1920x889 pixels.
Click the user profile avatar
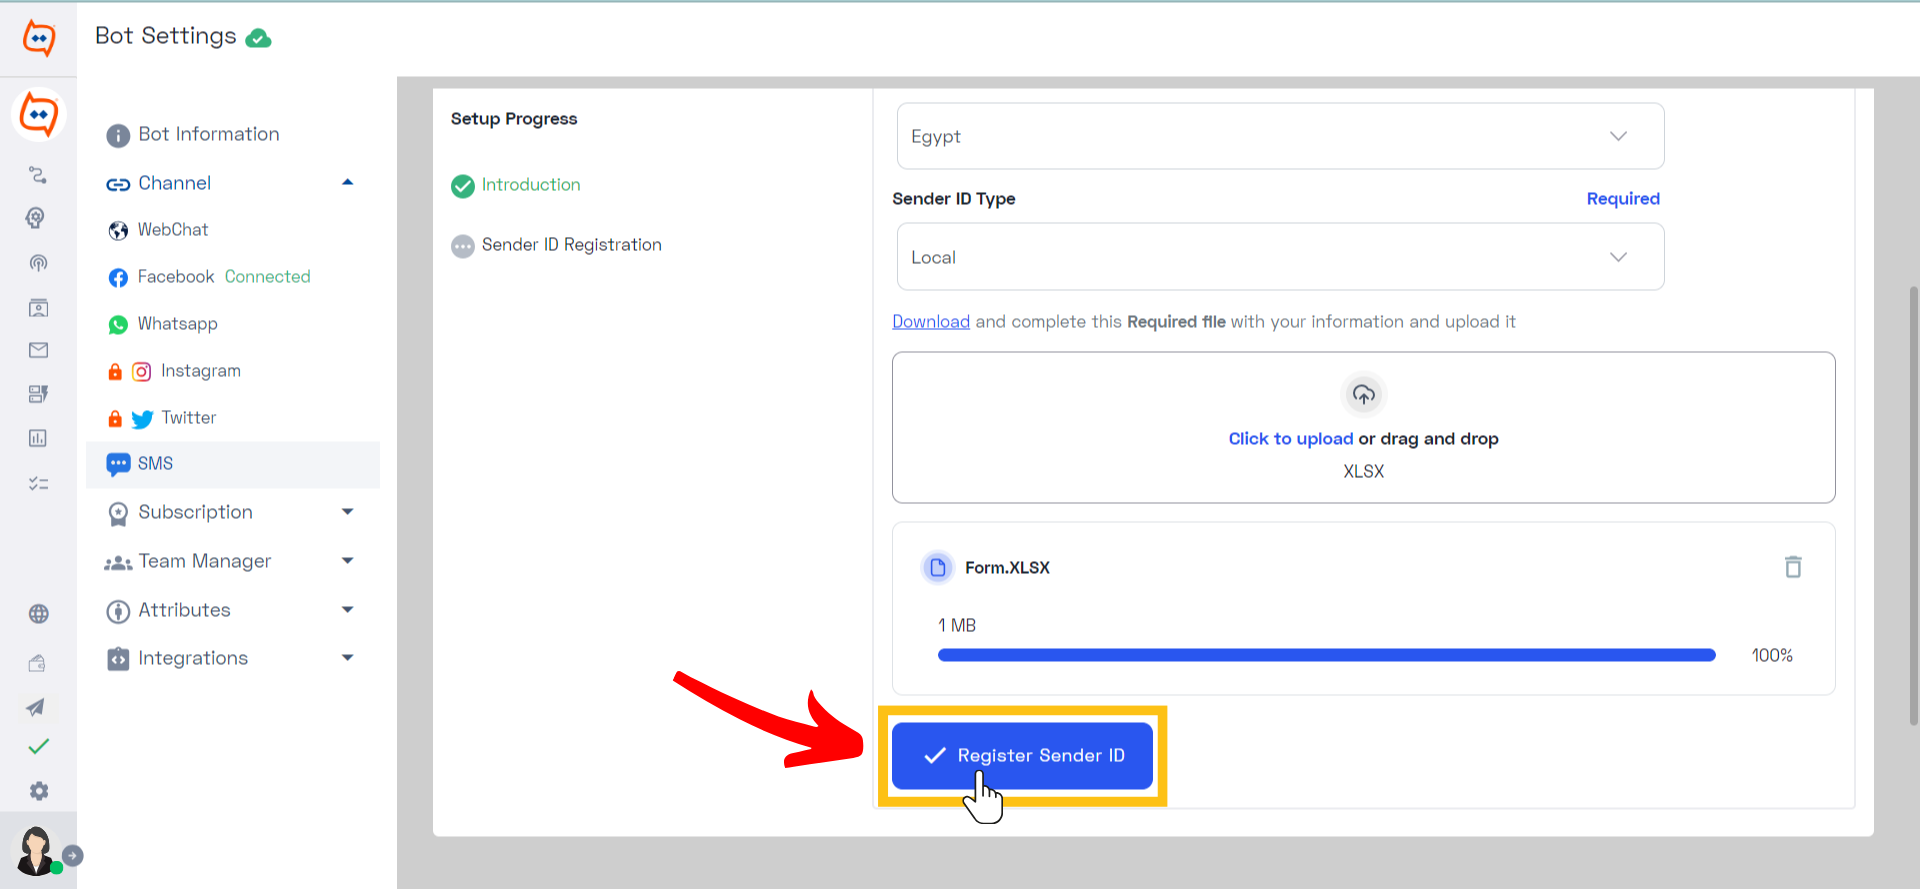37,851
